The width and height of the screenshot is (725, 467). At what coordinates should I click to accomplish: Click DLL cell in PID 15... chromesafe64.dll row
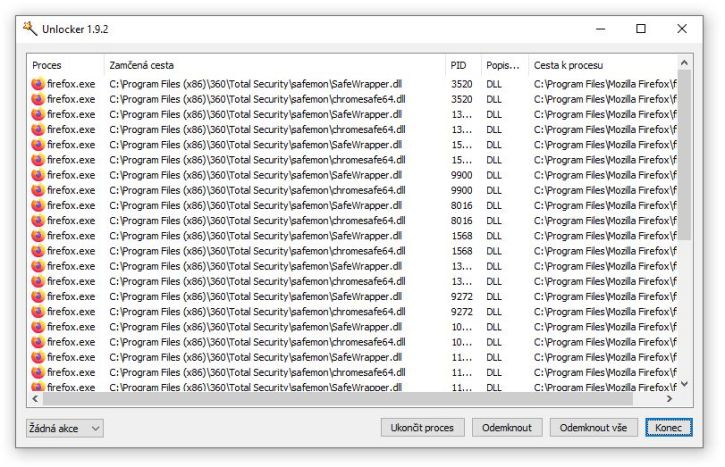(x=494, y=160)
